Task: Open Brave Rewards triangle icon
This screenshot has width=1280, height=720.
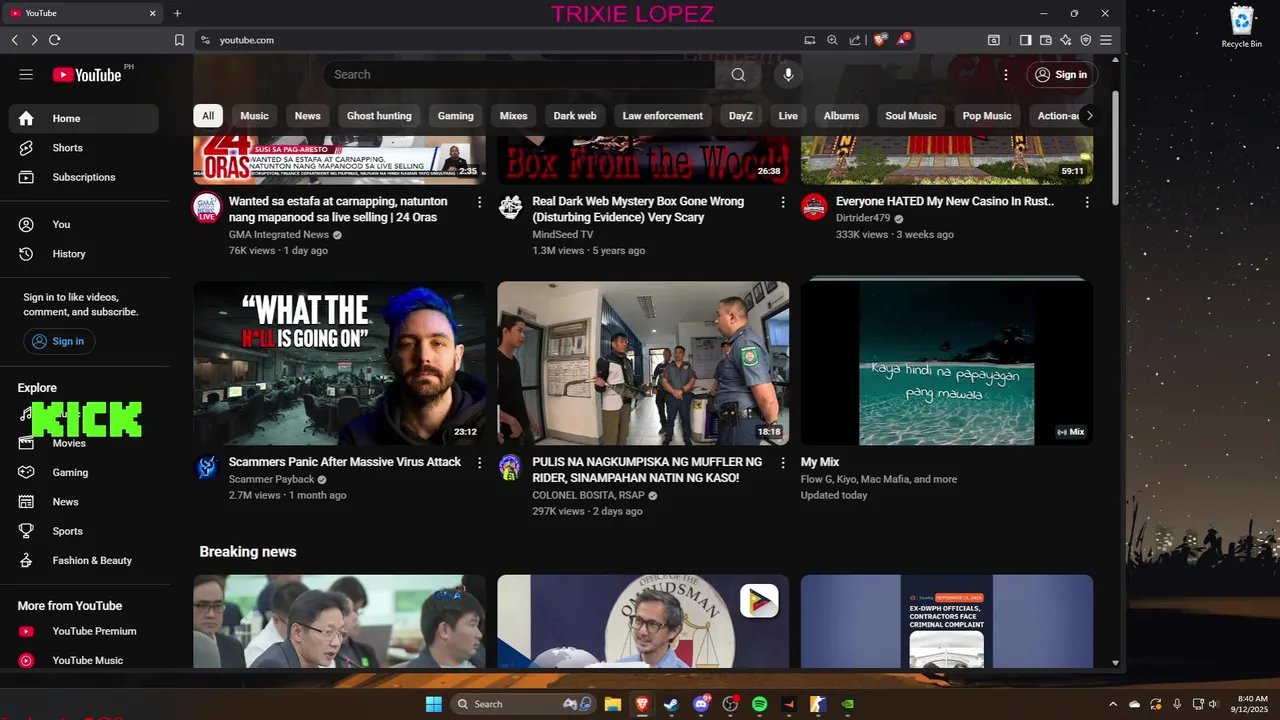Action: pos(903,40)
